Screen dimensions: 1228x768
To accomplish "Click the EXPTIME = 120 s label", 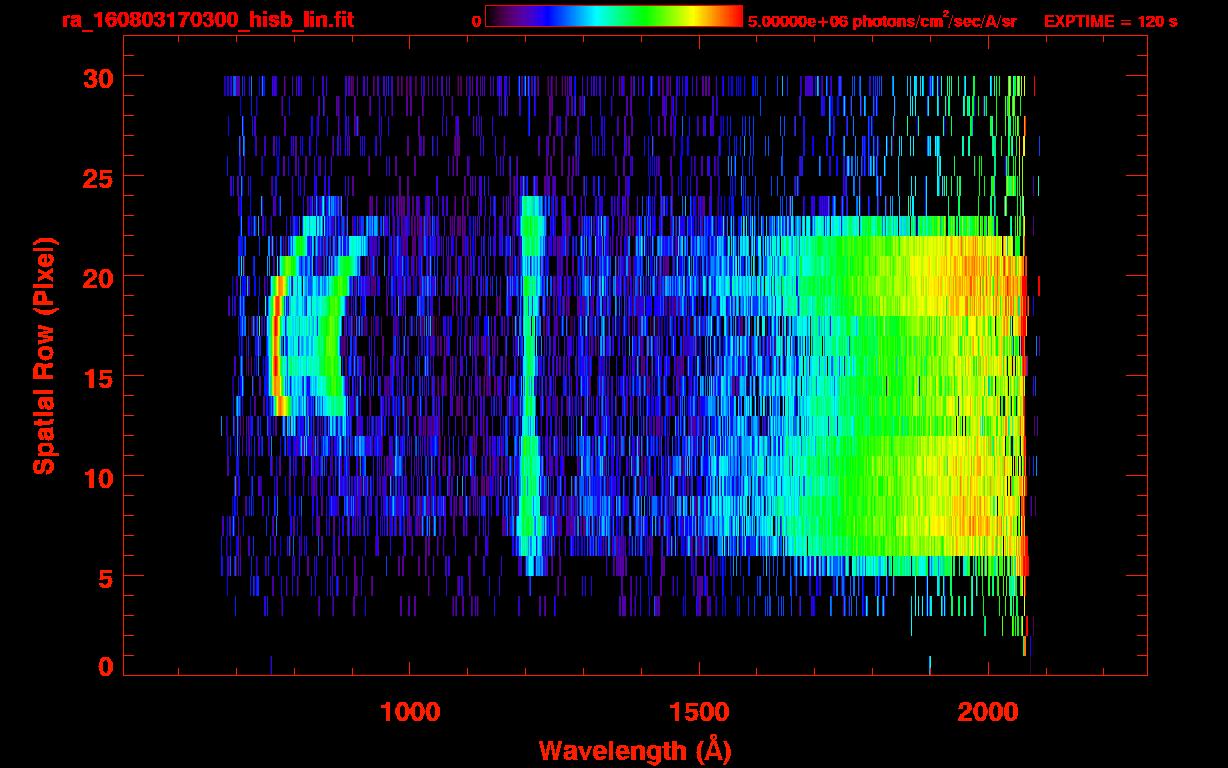I will tap(1110, 21).
